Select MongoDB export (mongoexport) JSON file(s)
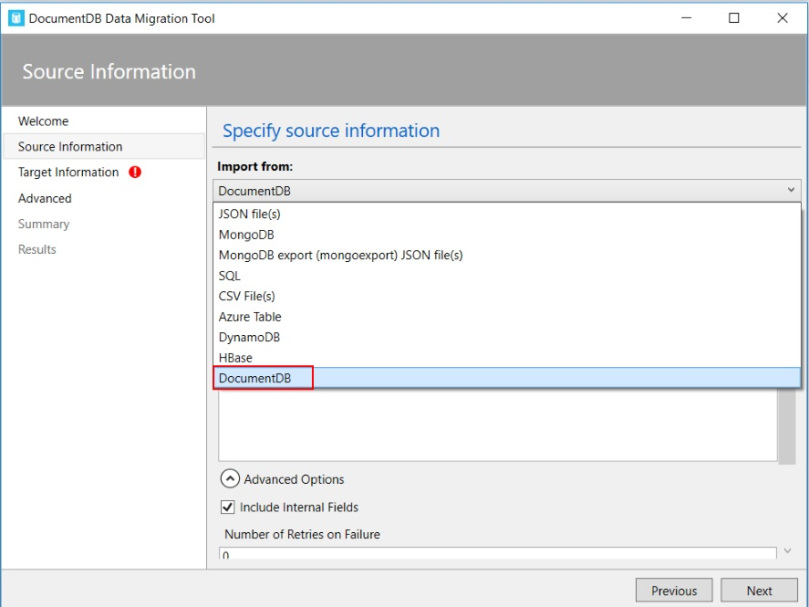This screenshot has width=809, height=607. [340, 255]
